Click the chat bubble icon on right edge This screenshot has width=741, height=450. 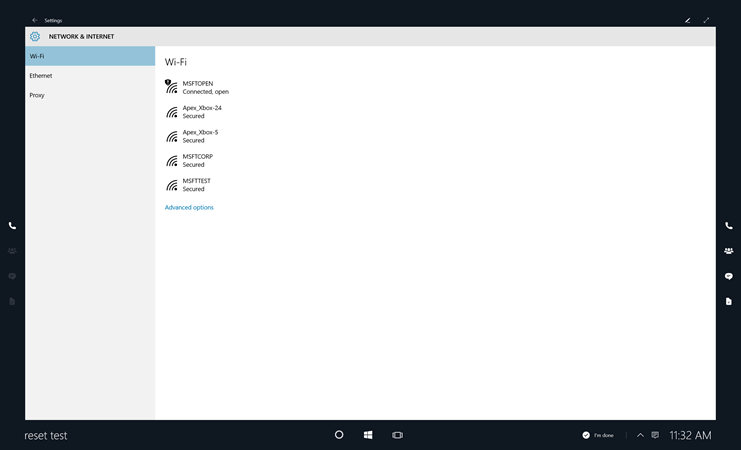click(728, 276)
